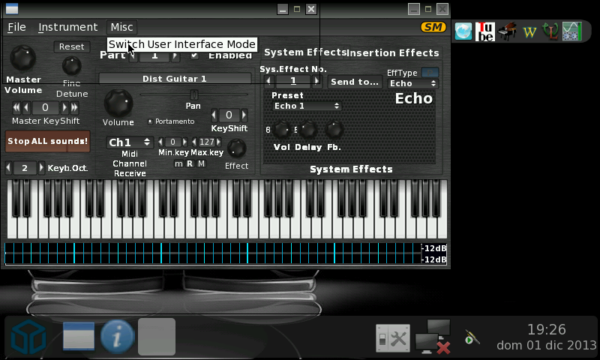Open the File menu
The image size is (600, 360).
tap(17, 27)
